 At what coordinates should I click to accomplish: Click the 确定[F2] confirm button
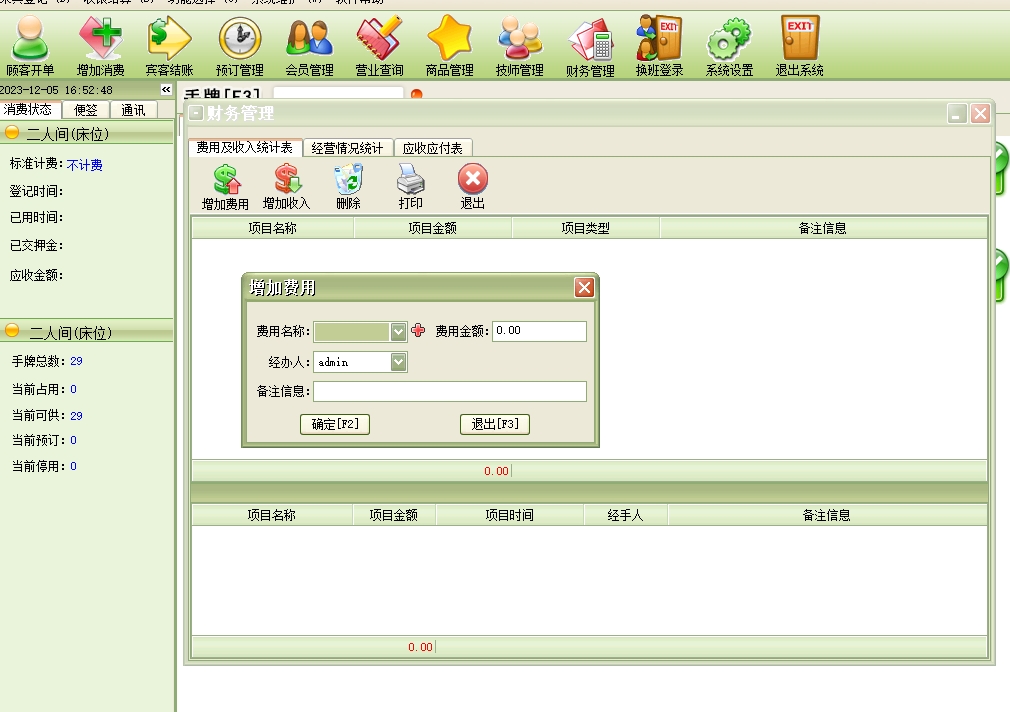tap(335, 424)
